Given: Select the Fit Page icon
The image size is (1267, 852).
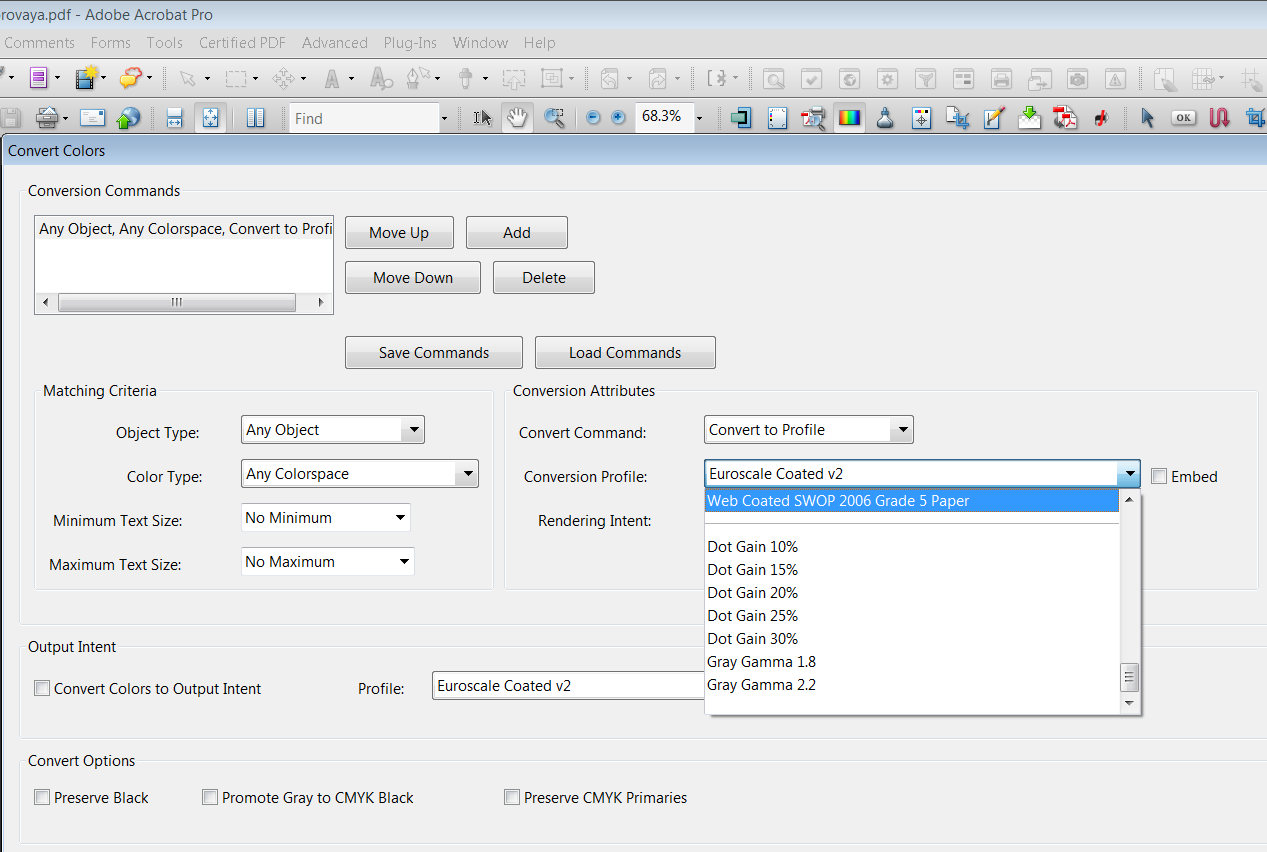Looking at the screenshot, I should 210,118.
